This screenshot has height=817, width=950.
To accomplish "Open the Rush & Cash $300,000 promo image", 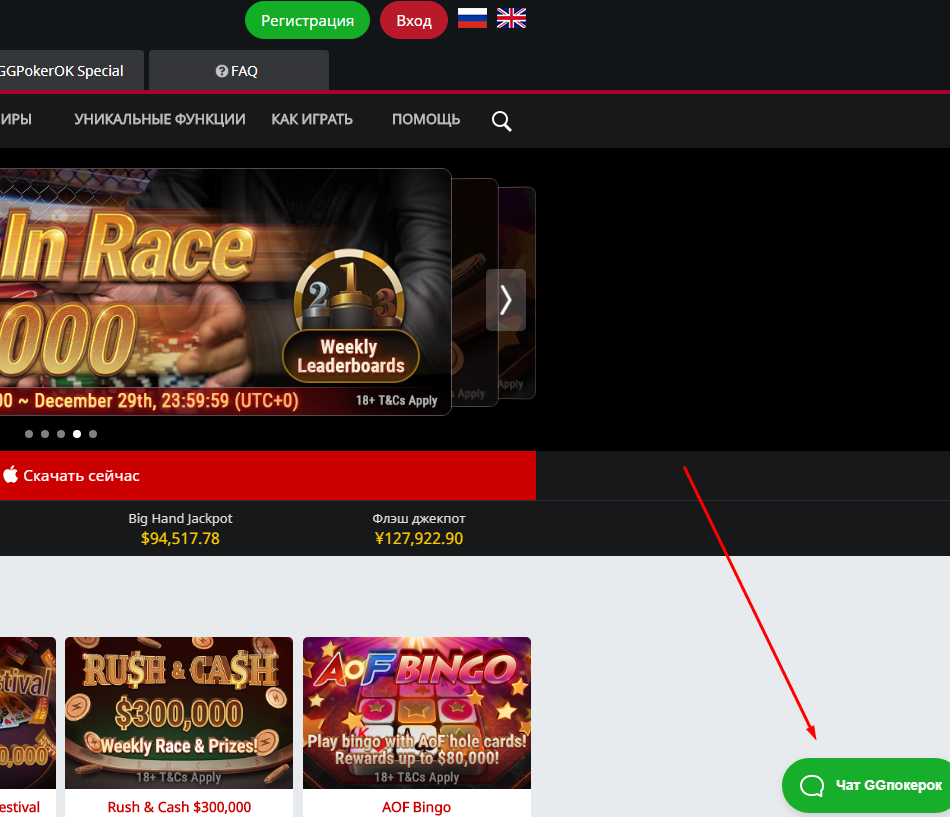I will click(179, 713).
